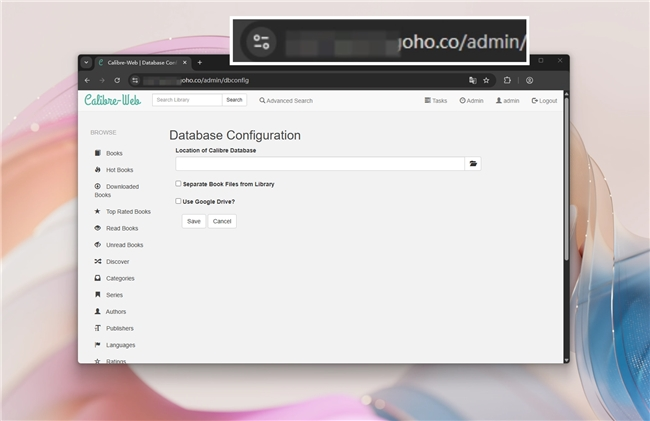Click the Location of Calibre Database field
The height and width of the screenshot is (421, 650).
tap(320, 163)
